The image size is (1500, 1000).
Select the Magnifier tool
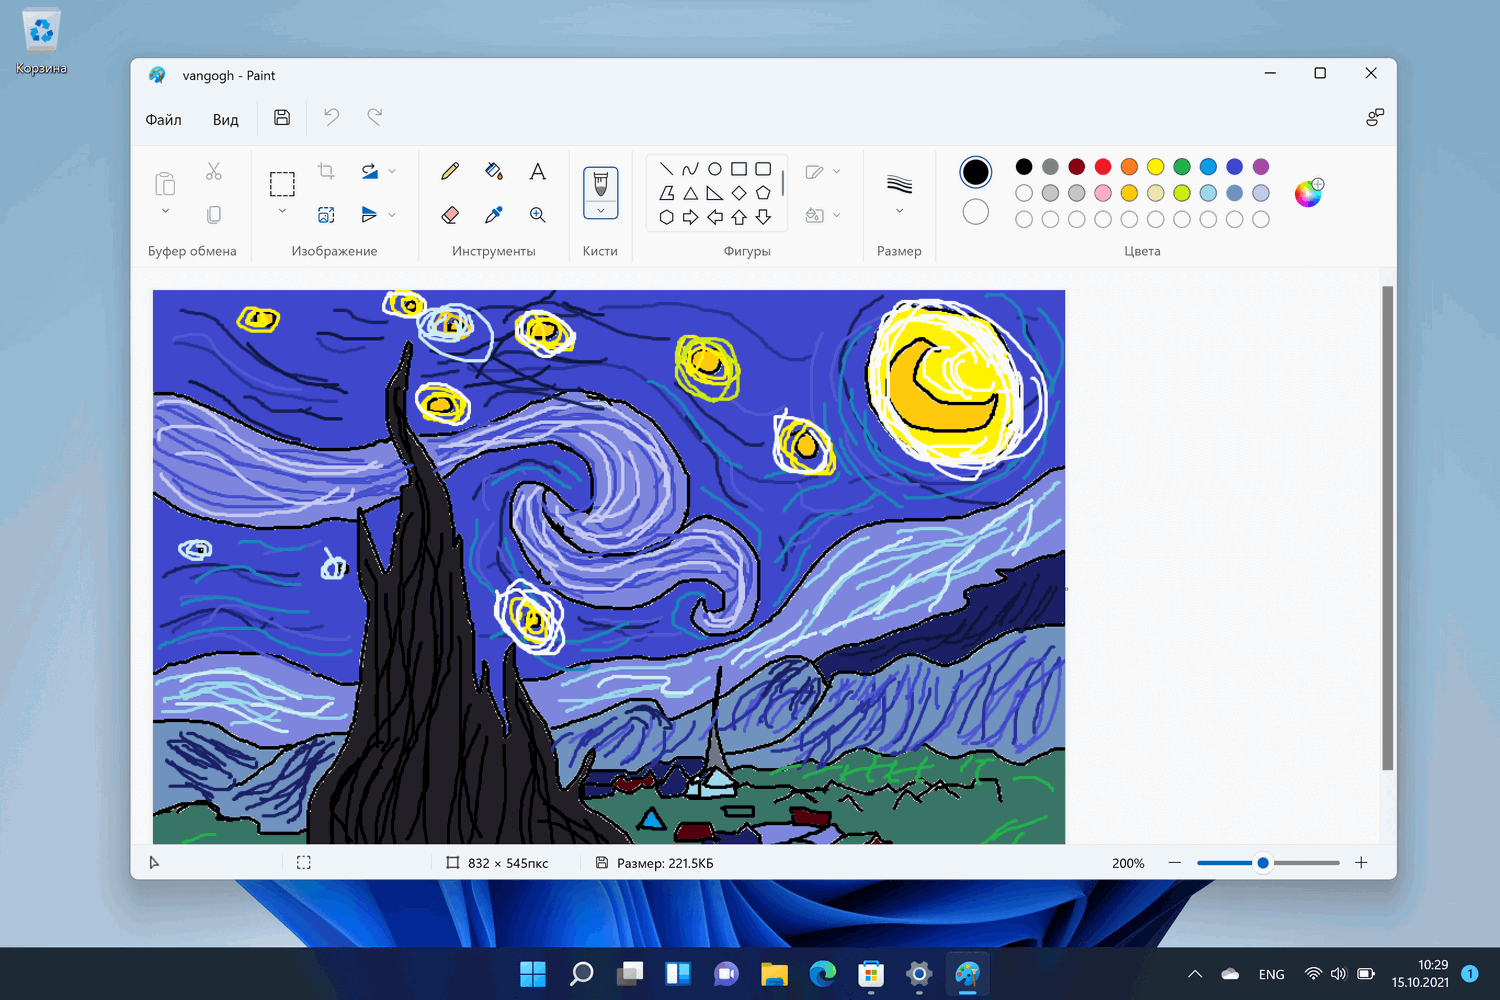click(x=538, y=215)
